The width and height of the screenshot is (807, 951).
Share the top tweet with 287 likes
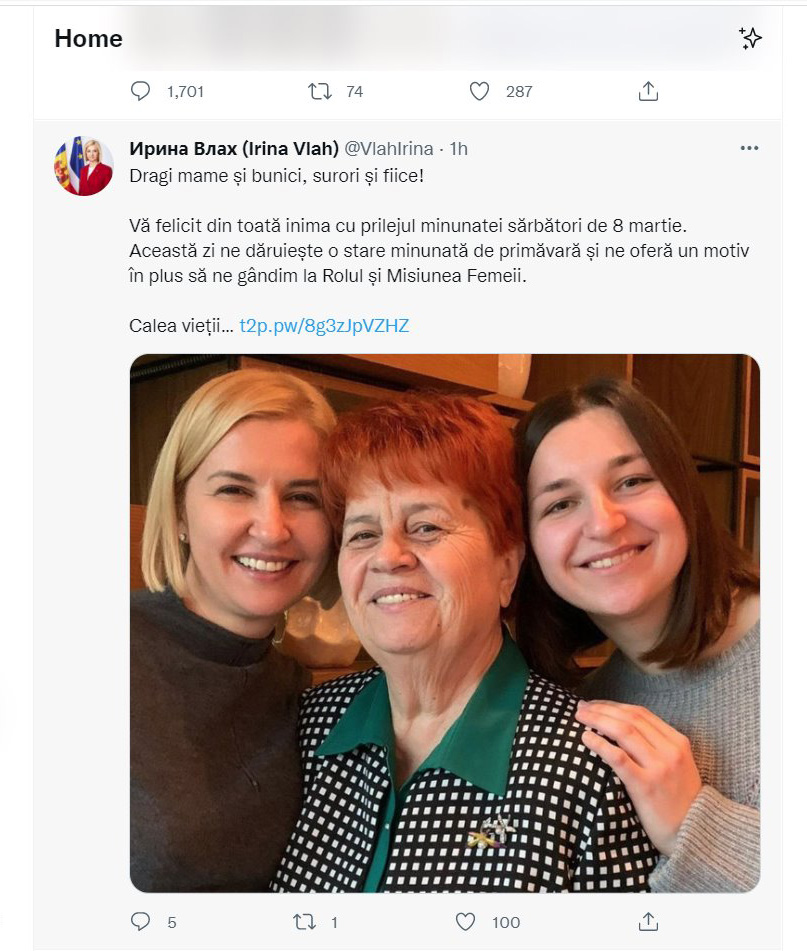pyautogui.click(x=648, y=91)
